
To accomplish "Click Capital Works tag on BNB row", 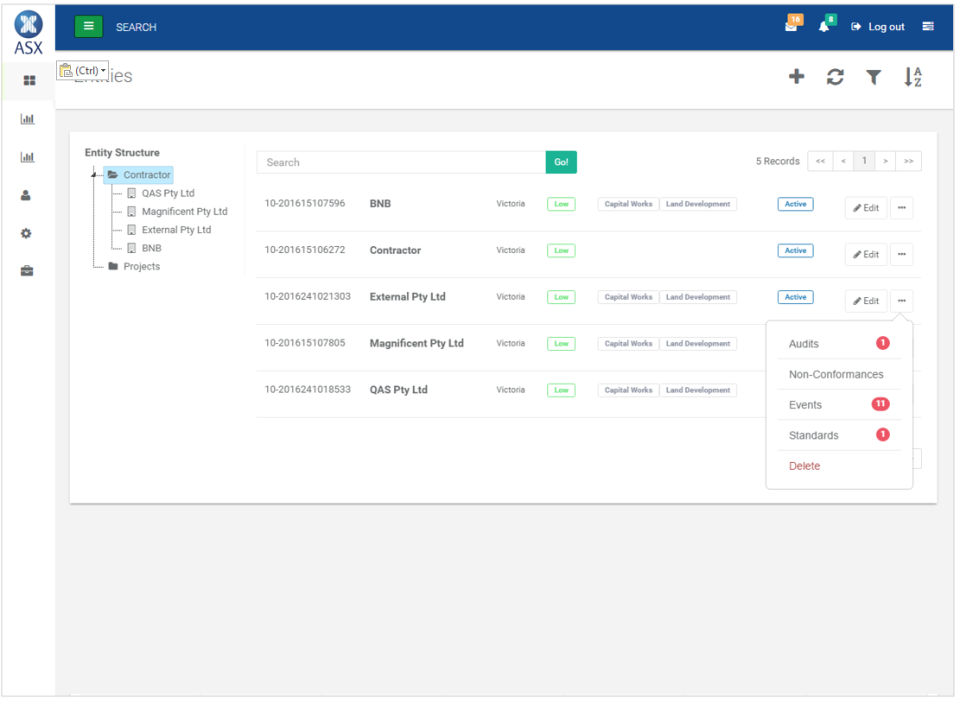I will click(628, 204).
